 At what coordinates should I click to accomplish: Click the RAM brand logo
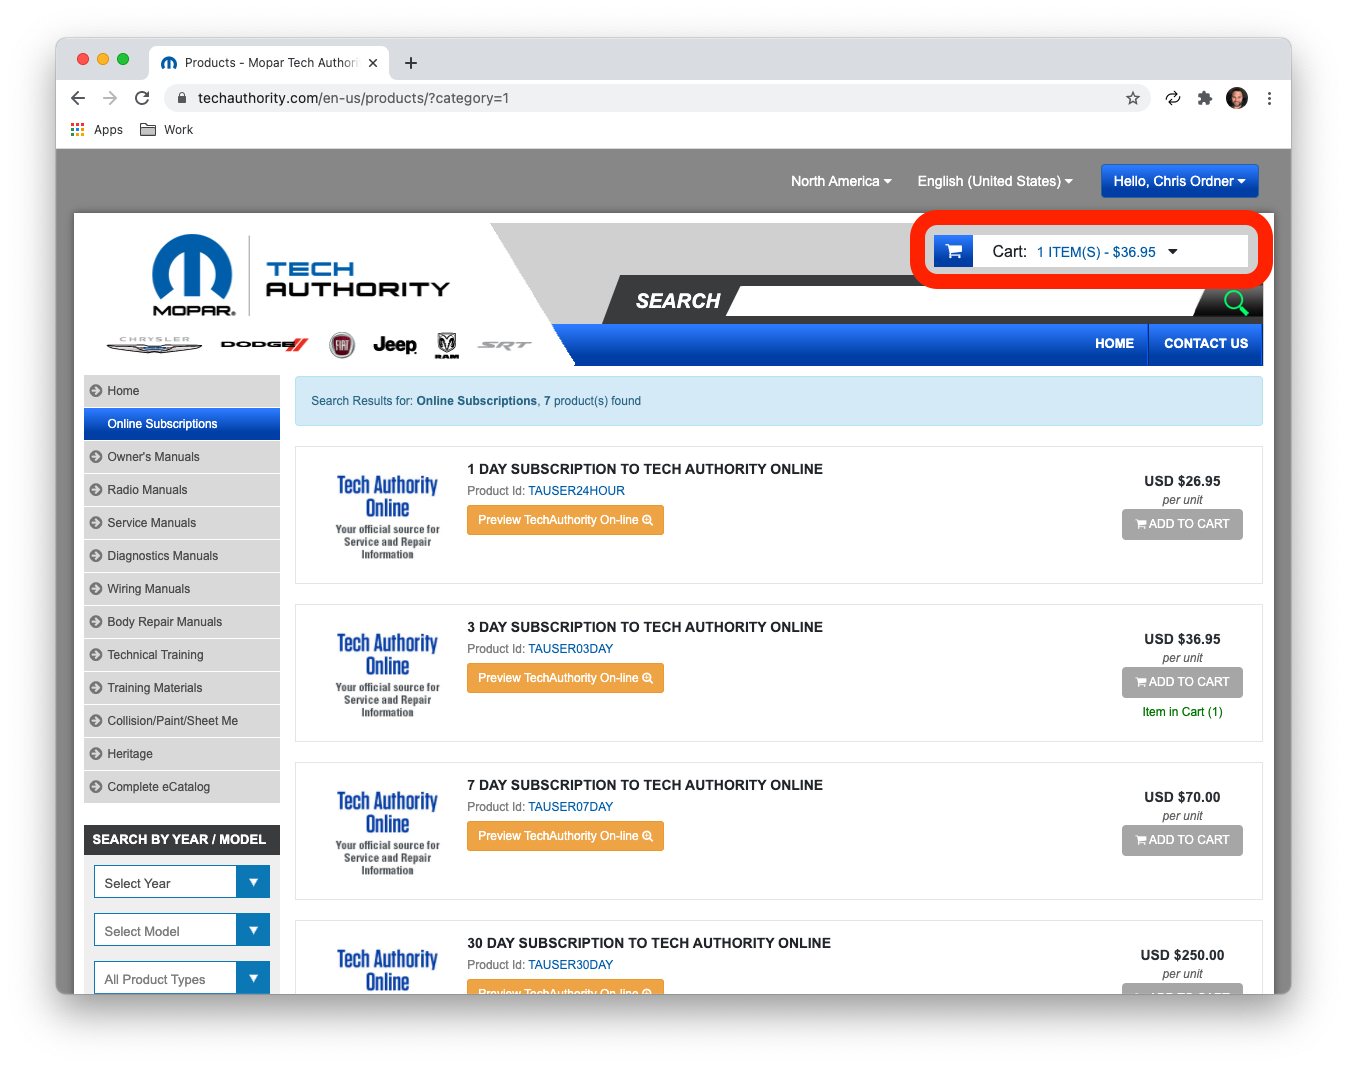[x=447, y=345]
